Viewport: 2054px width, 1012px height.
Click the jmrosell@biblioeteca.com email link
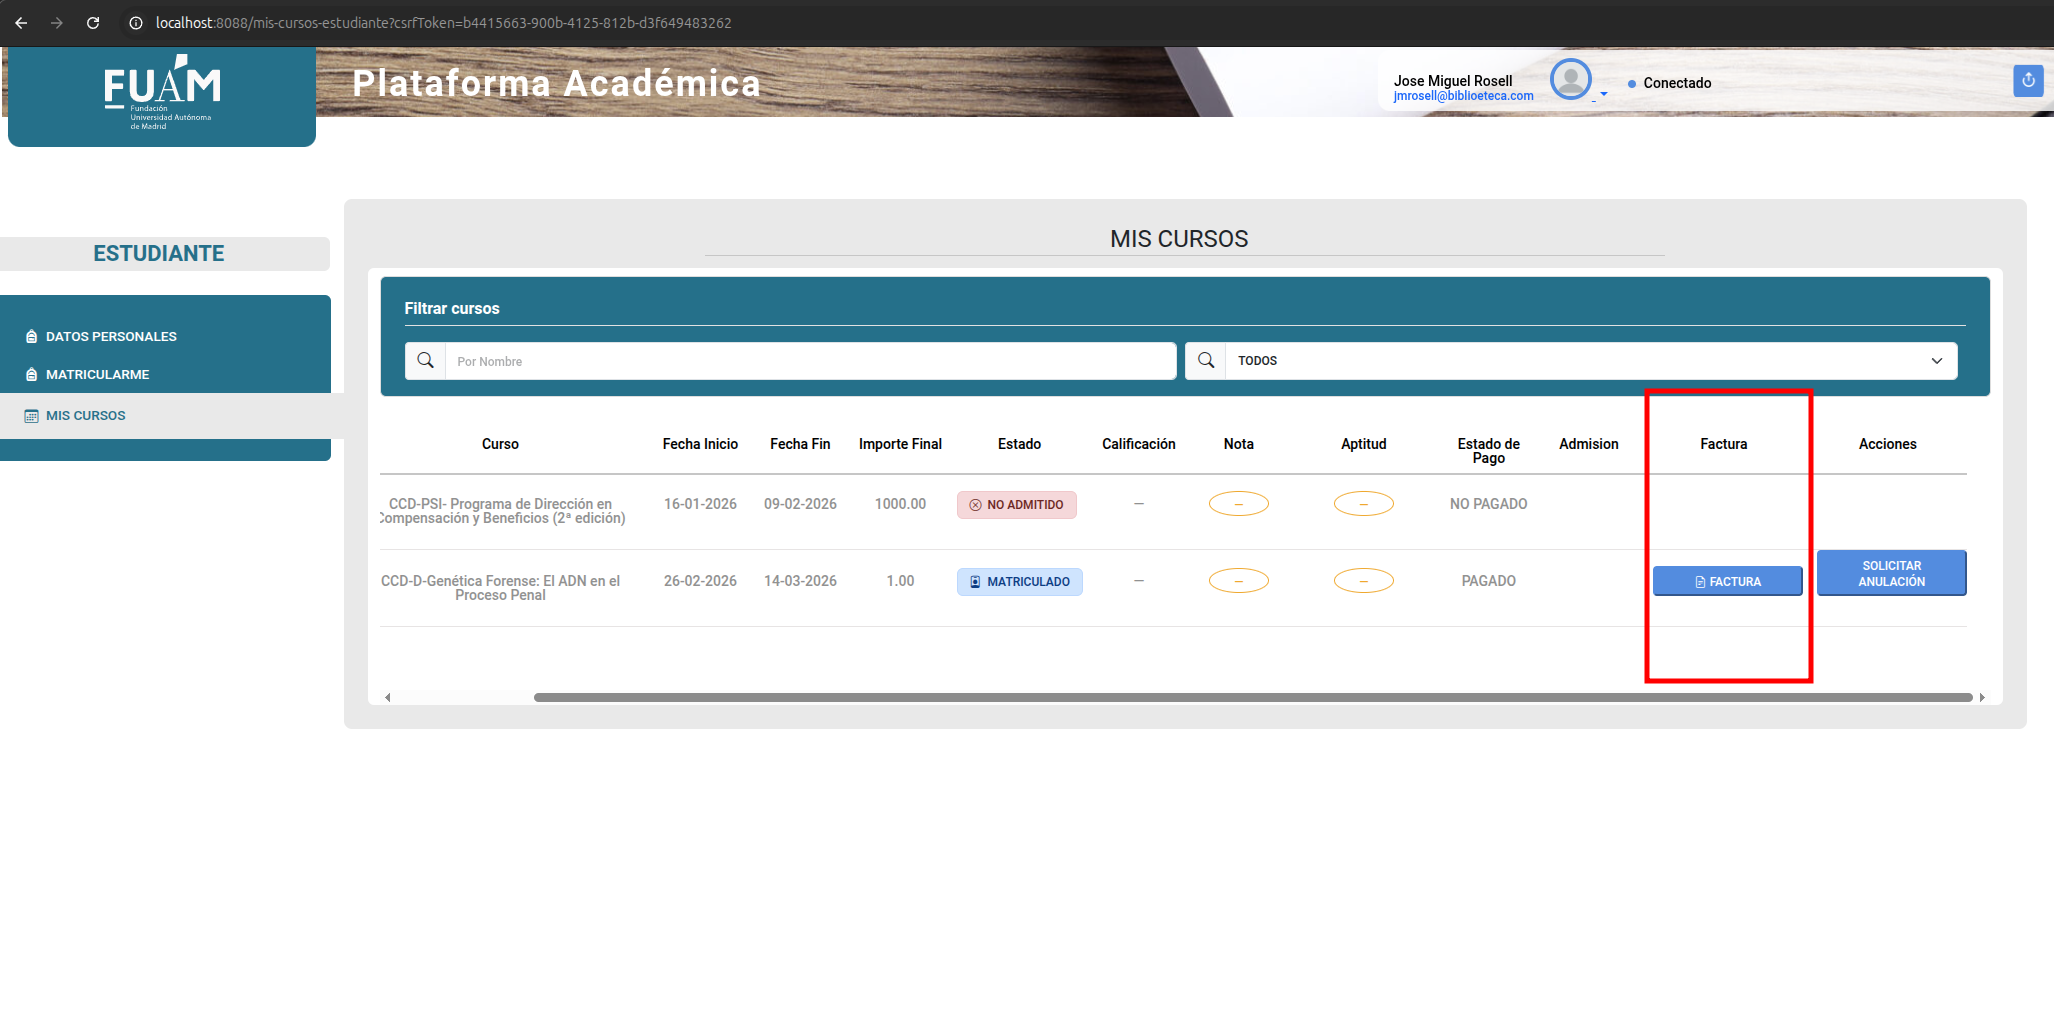click(1463, 96)
